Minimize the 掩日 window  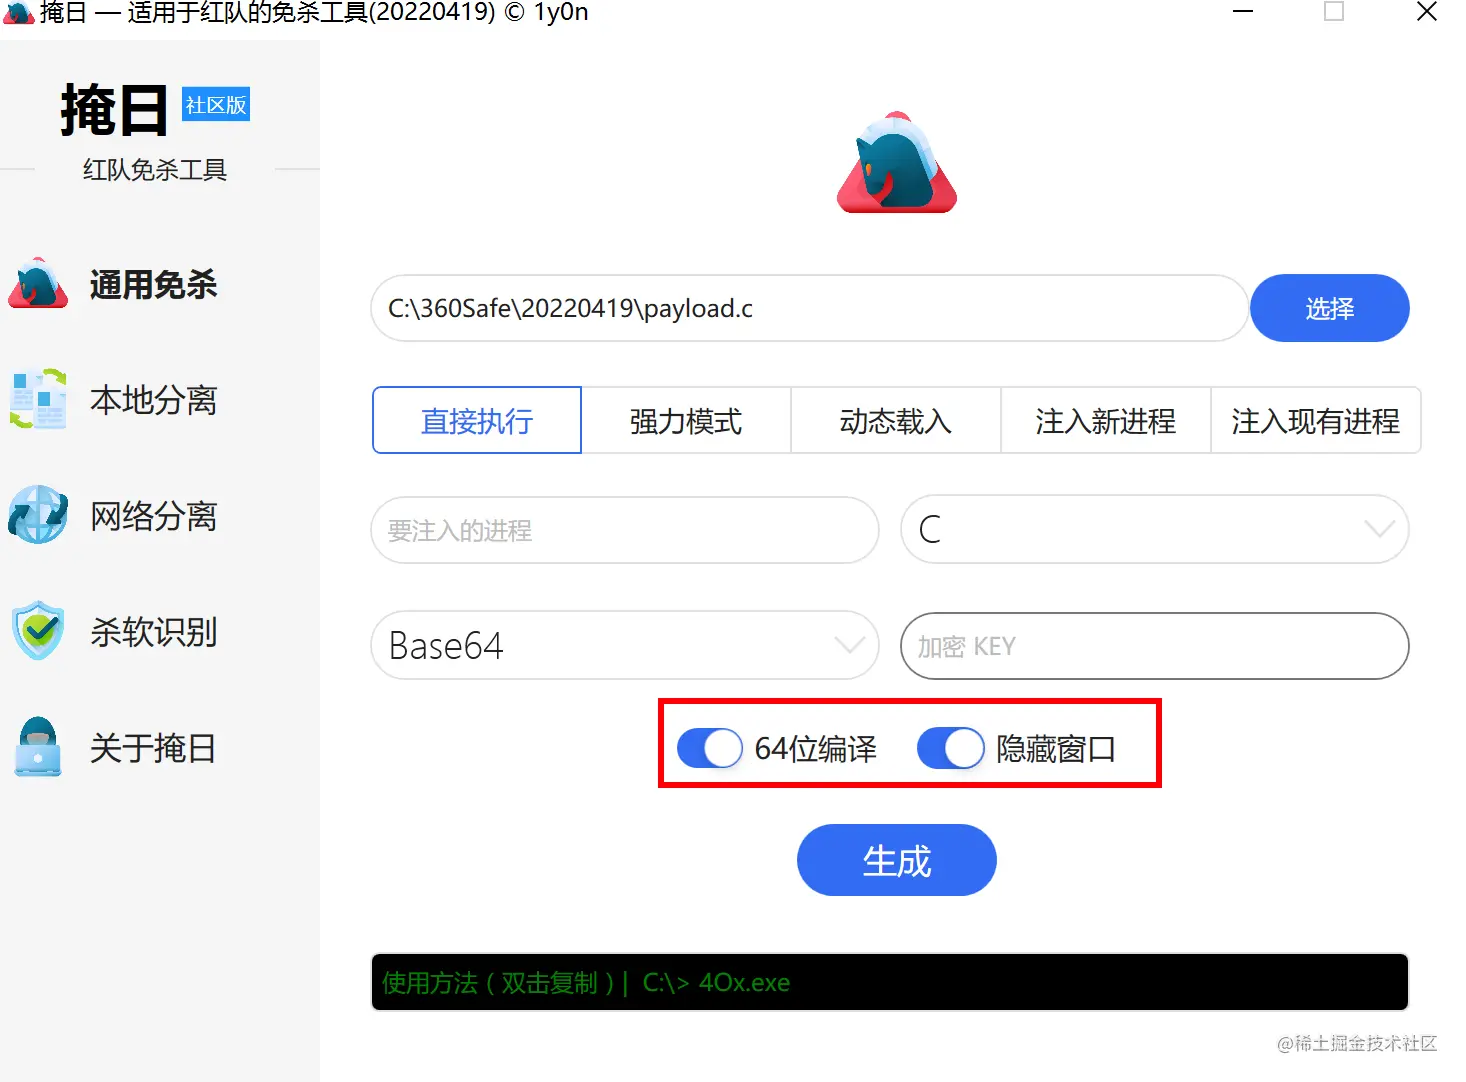[x=1243, y=12]
